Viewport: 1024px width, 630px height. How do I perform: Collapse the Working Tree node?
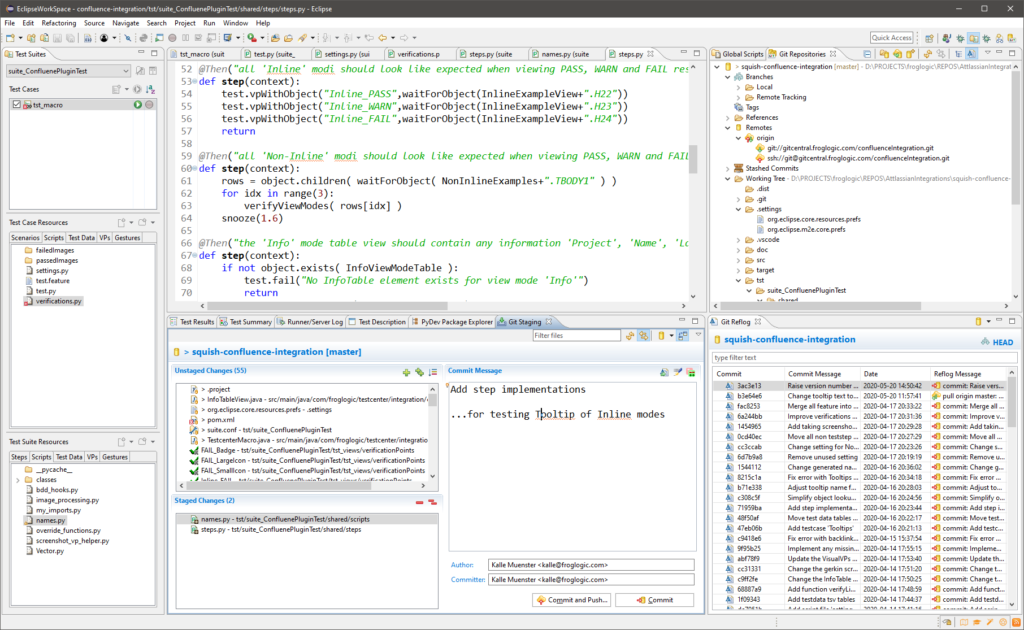(726, 179)
